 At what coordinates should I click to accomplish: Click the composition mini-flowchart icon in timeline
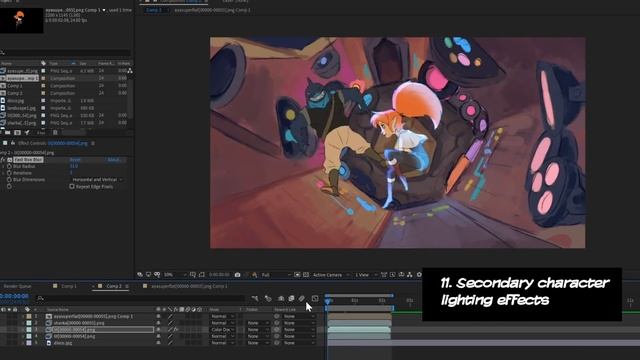tap(255, 299)
